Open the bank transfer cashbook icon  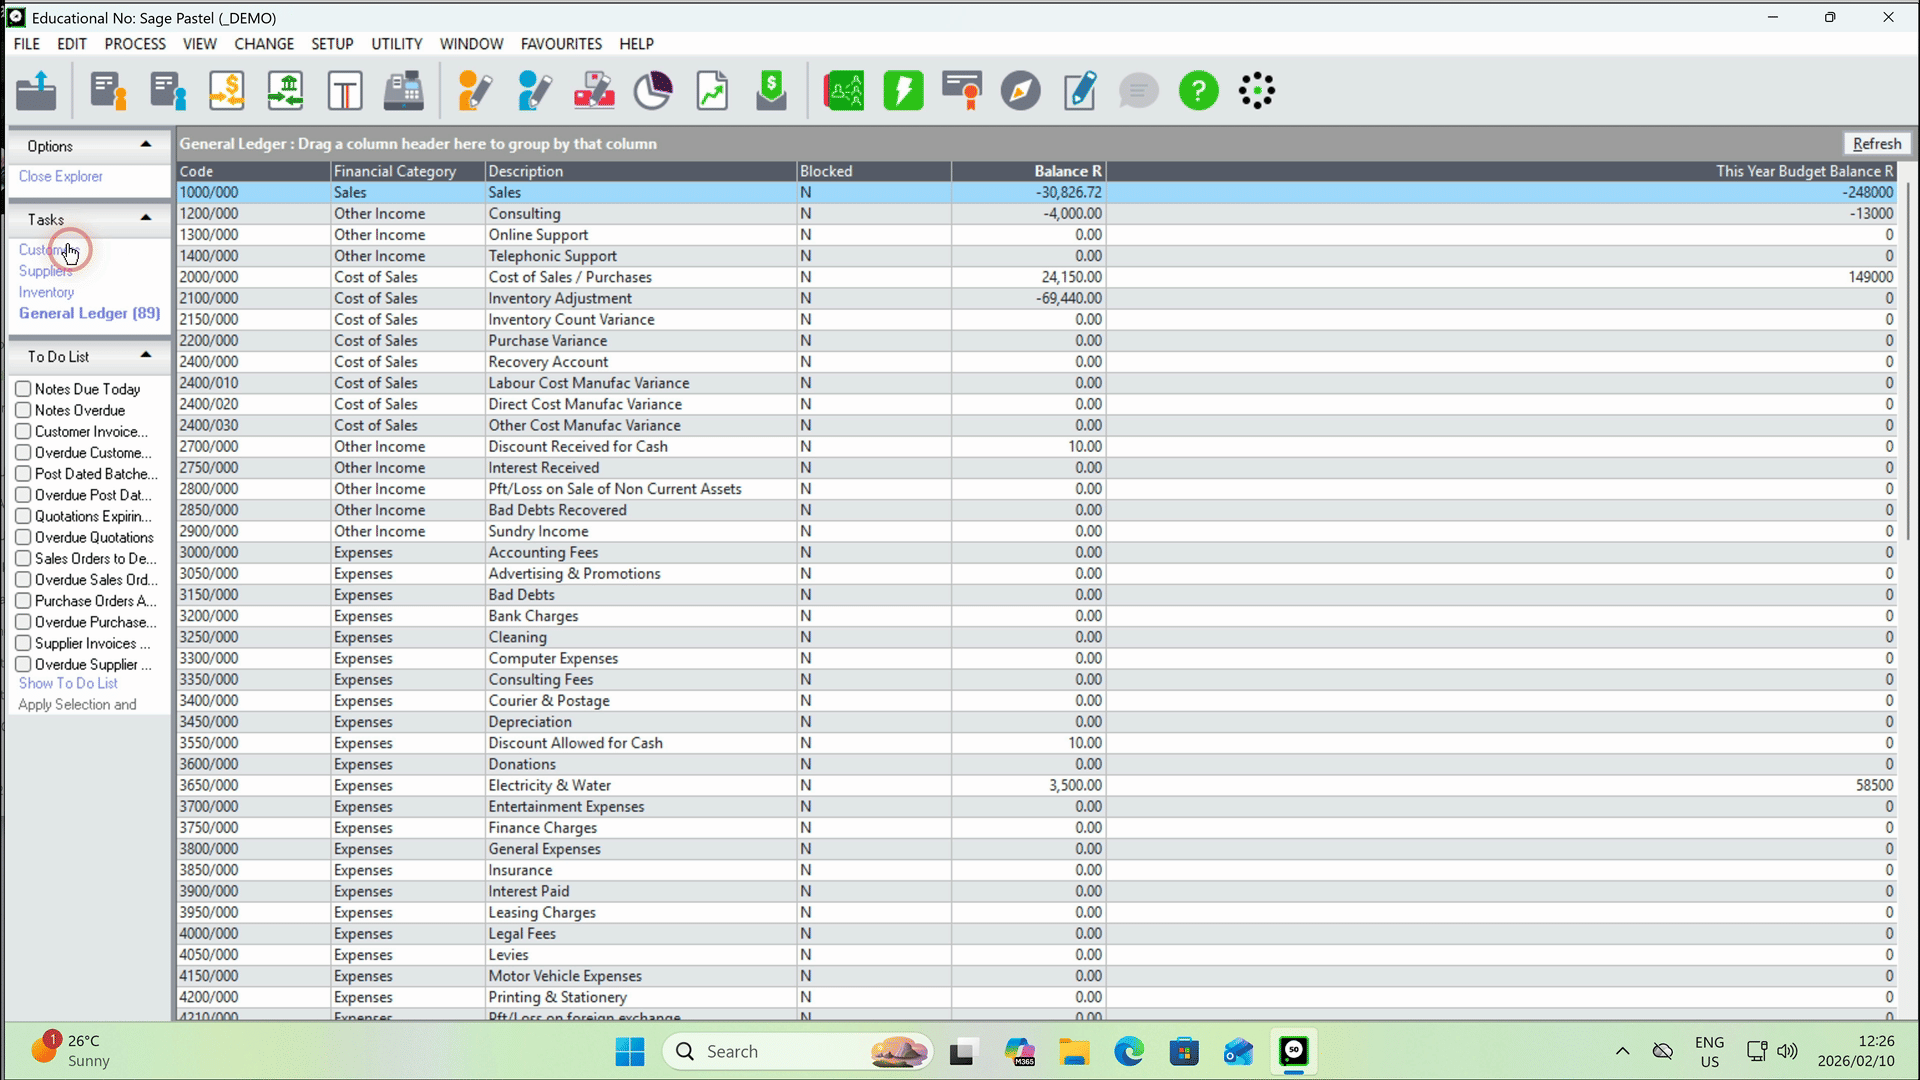pos(286,91)
